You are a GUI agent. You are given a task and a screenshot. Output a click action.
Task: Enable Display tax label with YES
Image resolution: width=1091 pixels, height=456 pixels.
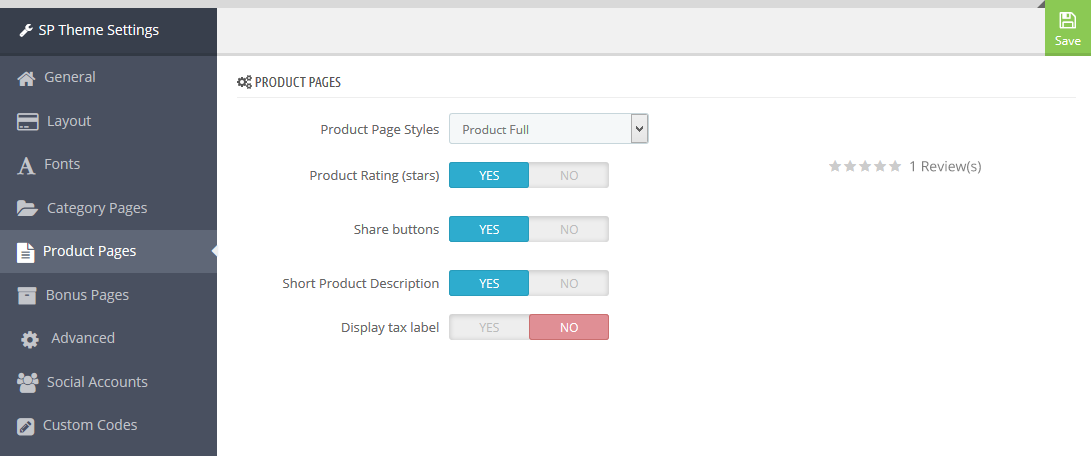pos(489,327)
